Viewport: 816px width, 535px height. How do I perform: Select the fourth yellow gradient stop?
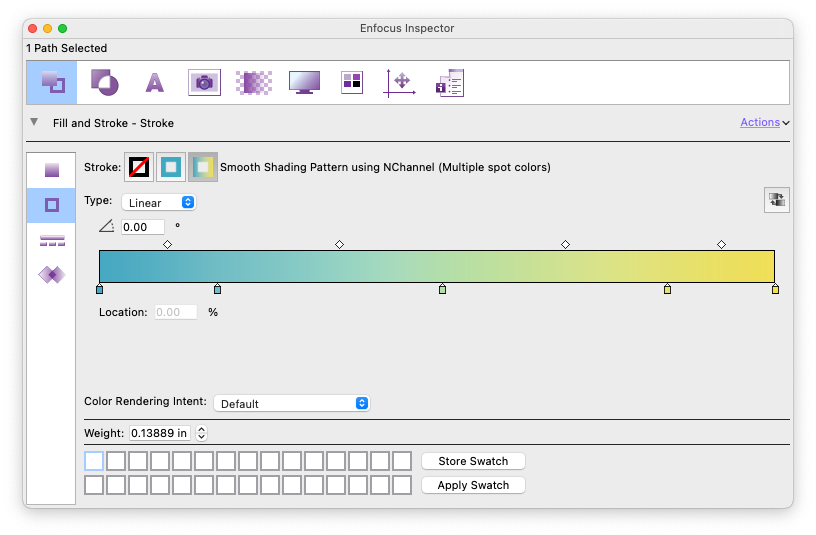pyautogui.click(x=667, y=289)
